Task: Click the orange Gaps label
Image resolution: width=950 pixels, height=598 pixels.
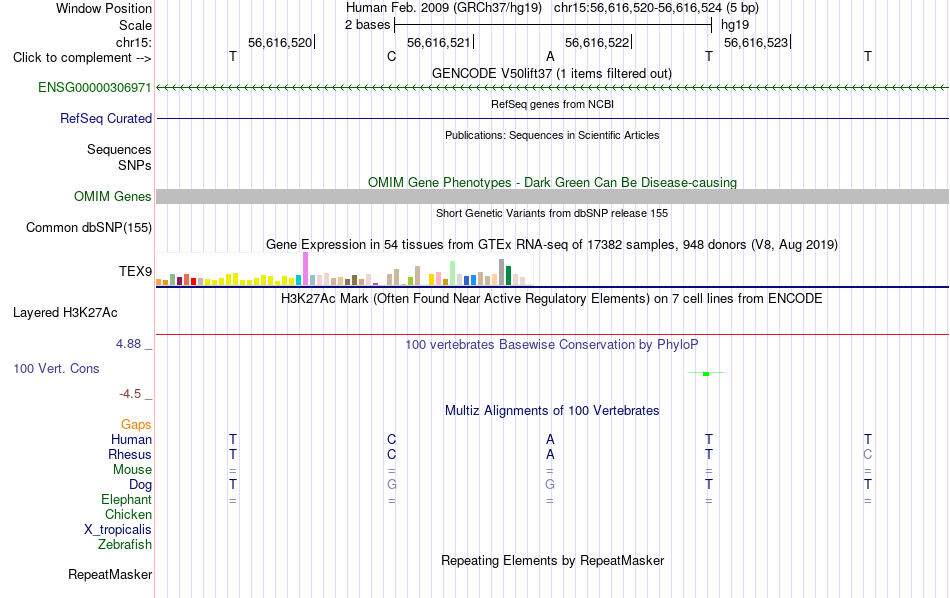Action: pyautogui.click(x=136, y=425)
